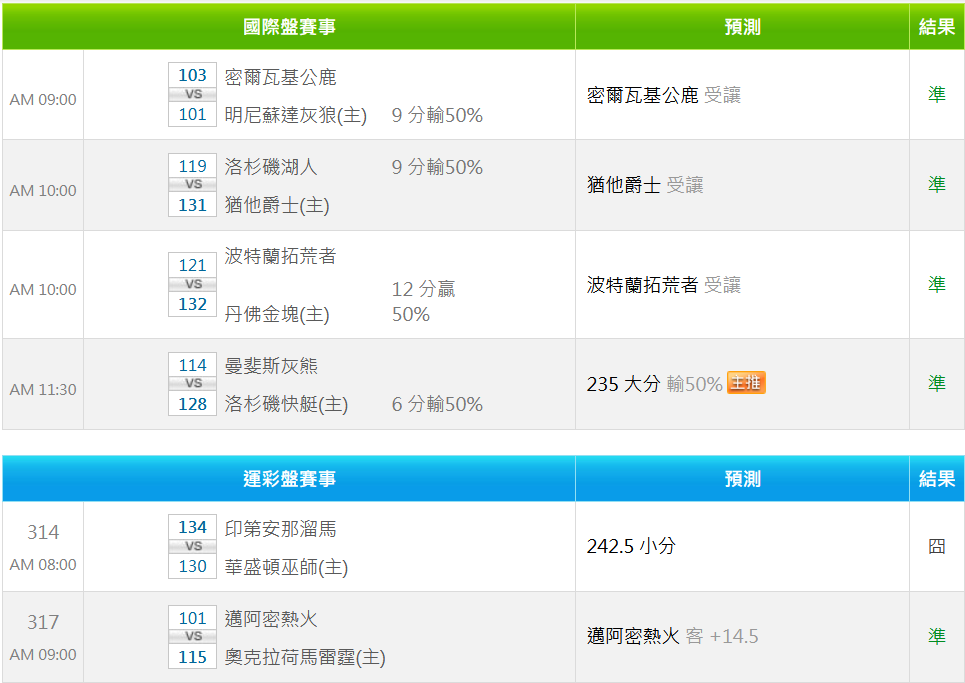965x683 pixels.
Task: Click result 準 in 密爾瓦基公鹿 row
Action: click(937, 94)
